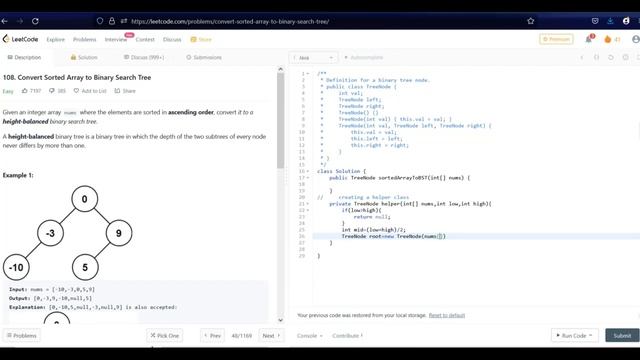Open the Problems list button at bottom
The width and height of the screenshot is (640, 360).
click(22, 336)
